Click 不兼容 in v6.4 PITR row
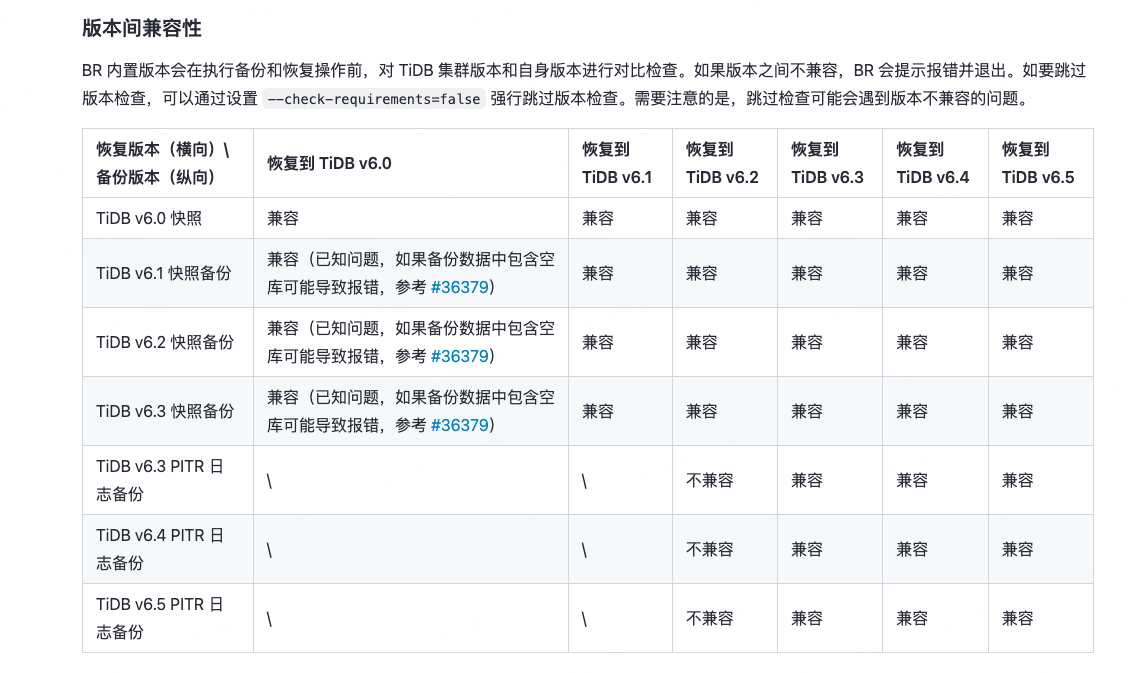 [x=710, y=550]
